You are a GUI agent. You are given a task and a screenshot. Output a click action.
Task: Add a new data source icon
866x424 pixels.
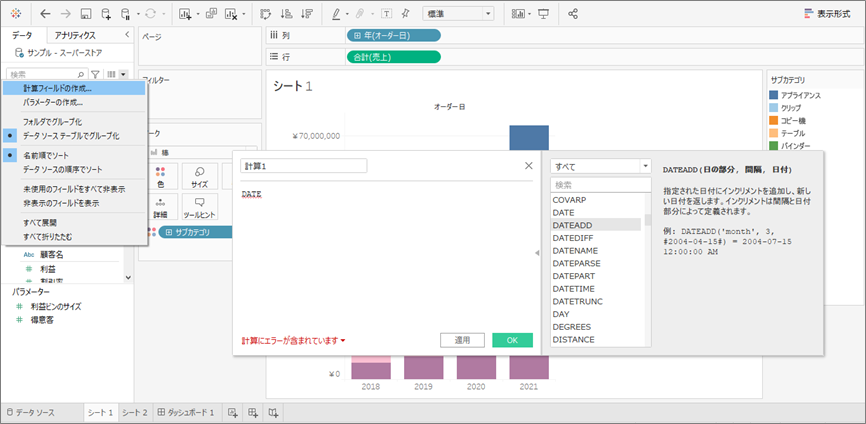pyautogui.click(x=105, y=14)
